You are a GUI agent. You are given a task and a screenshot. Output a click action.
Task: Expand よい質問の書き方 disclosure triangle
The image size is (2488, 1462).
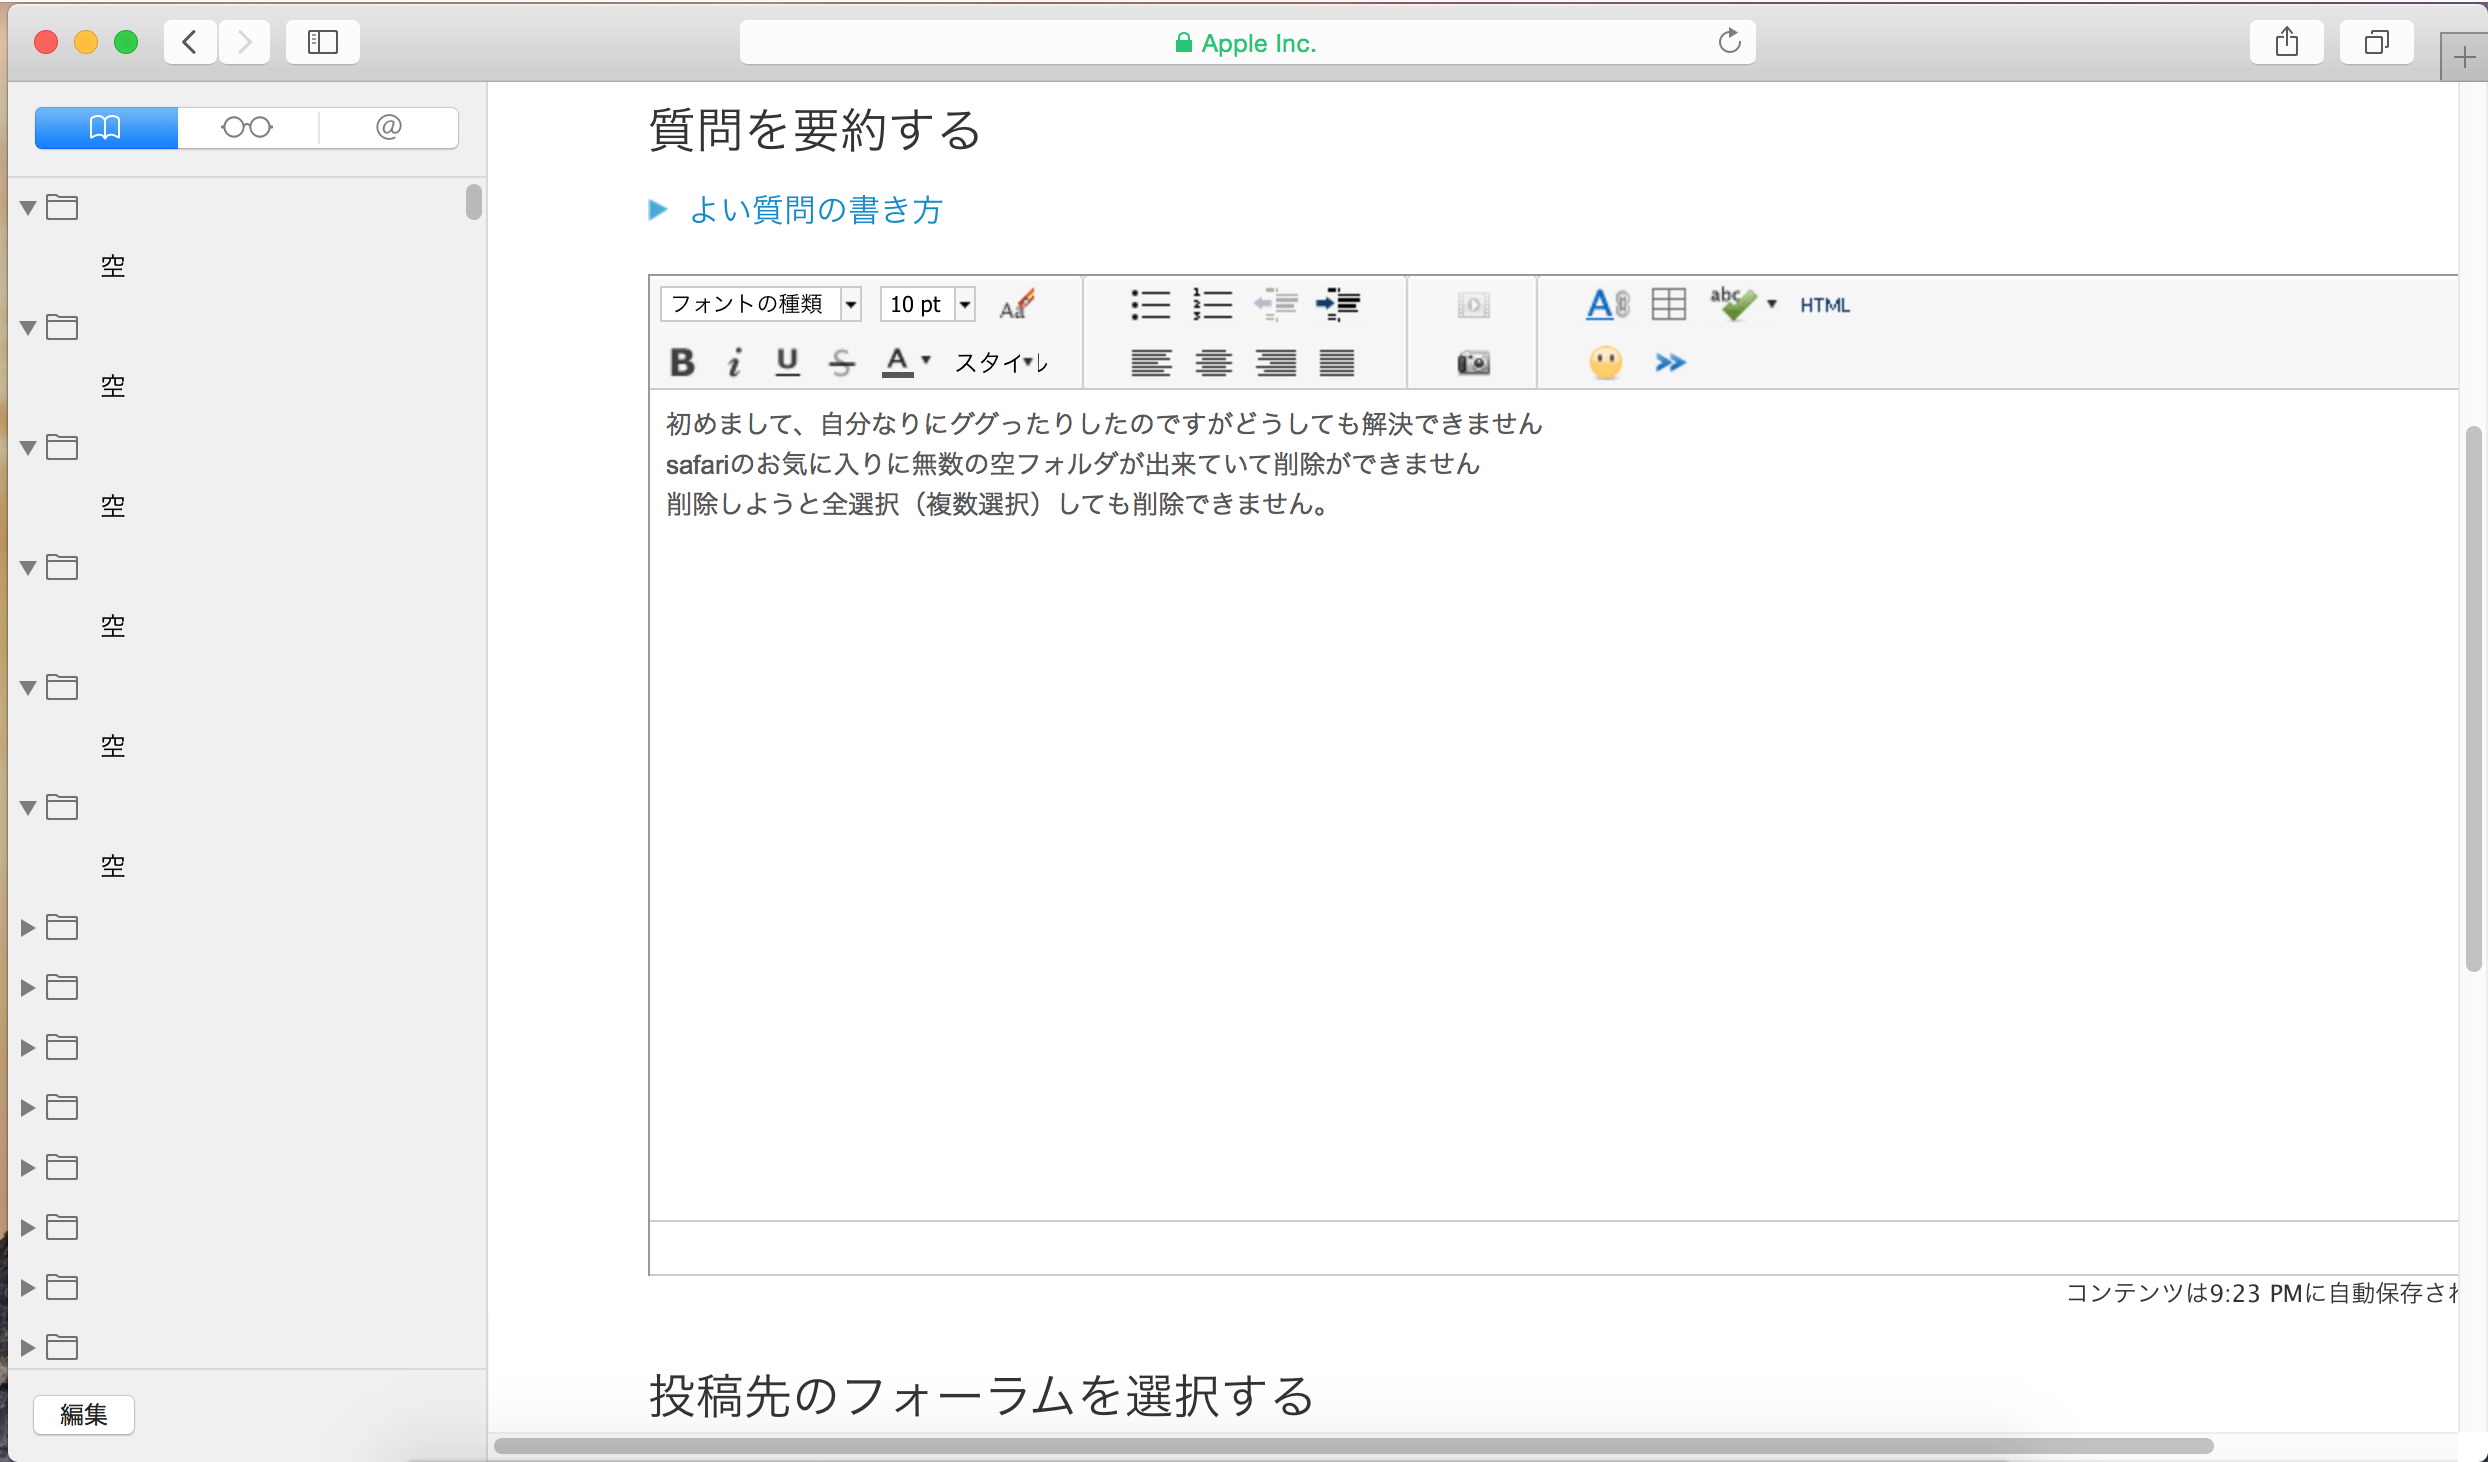(x=658, y=210)
